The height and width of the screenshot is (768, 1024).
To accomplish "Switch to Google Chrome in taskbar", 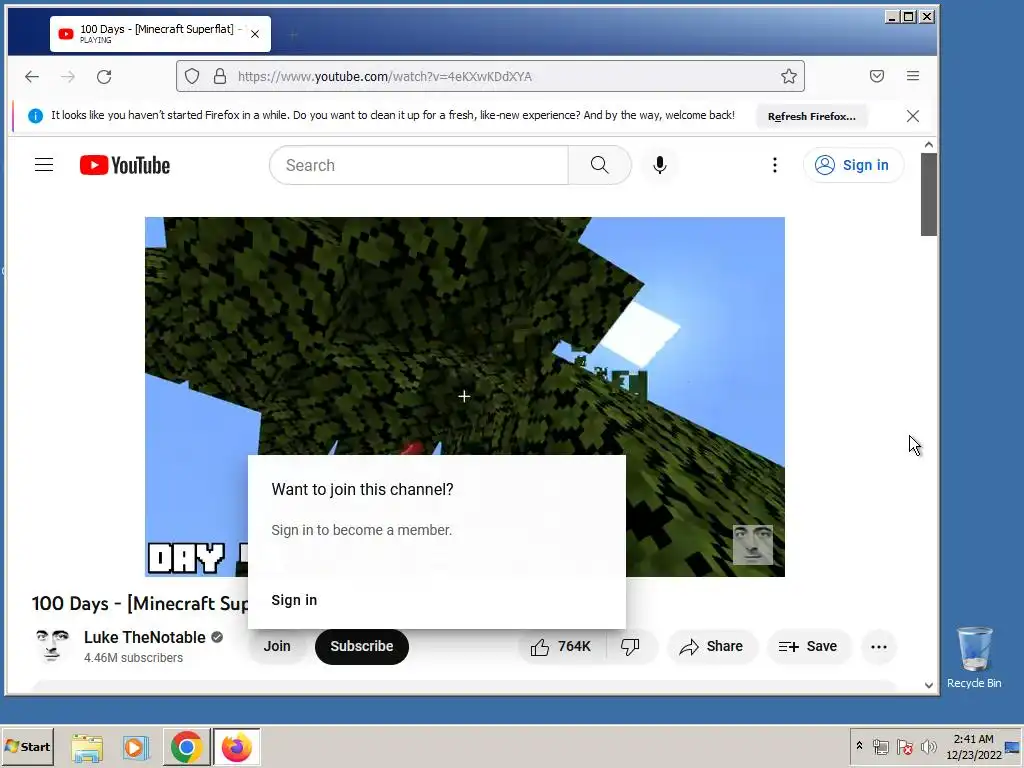I will tap(187, 747).
